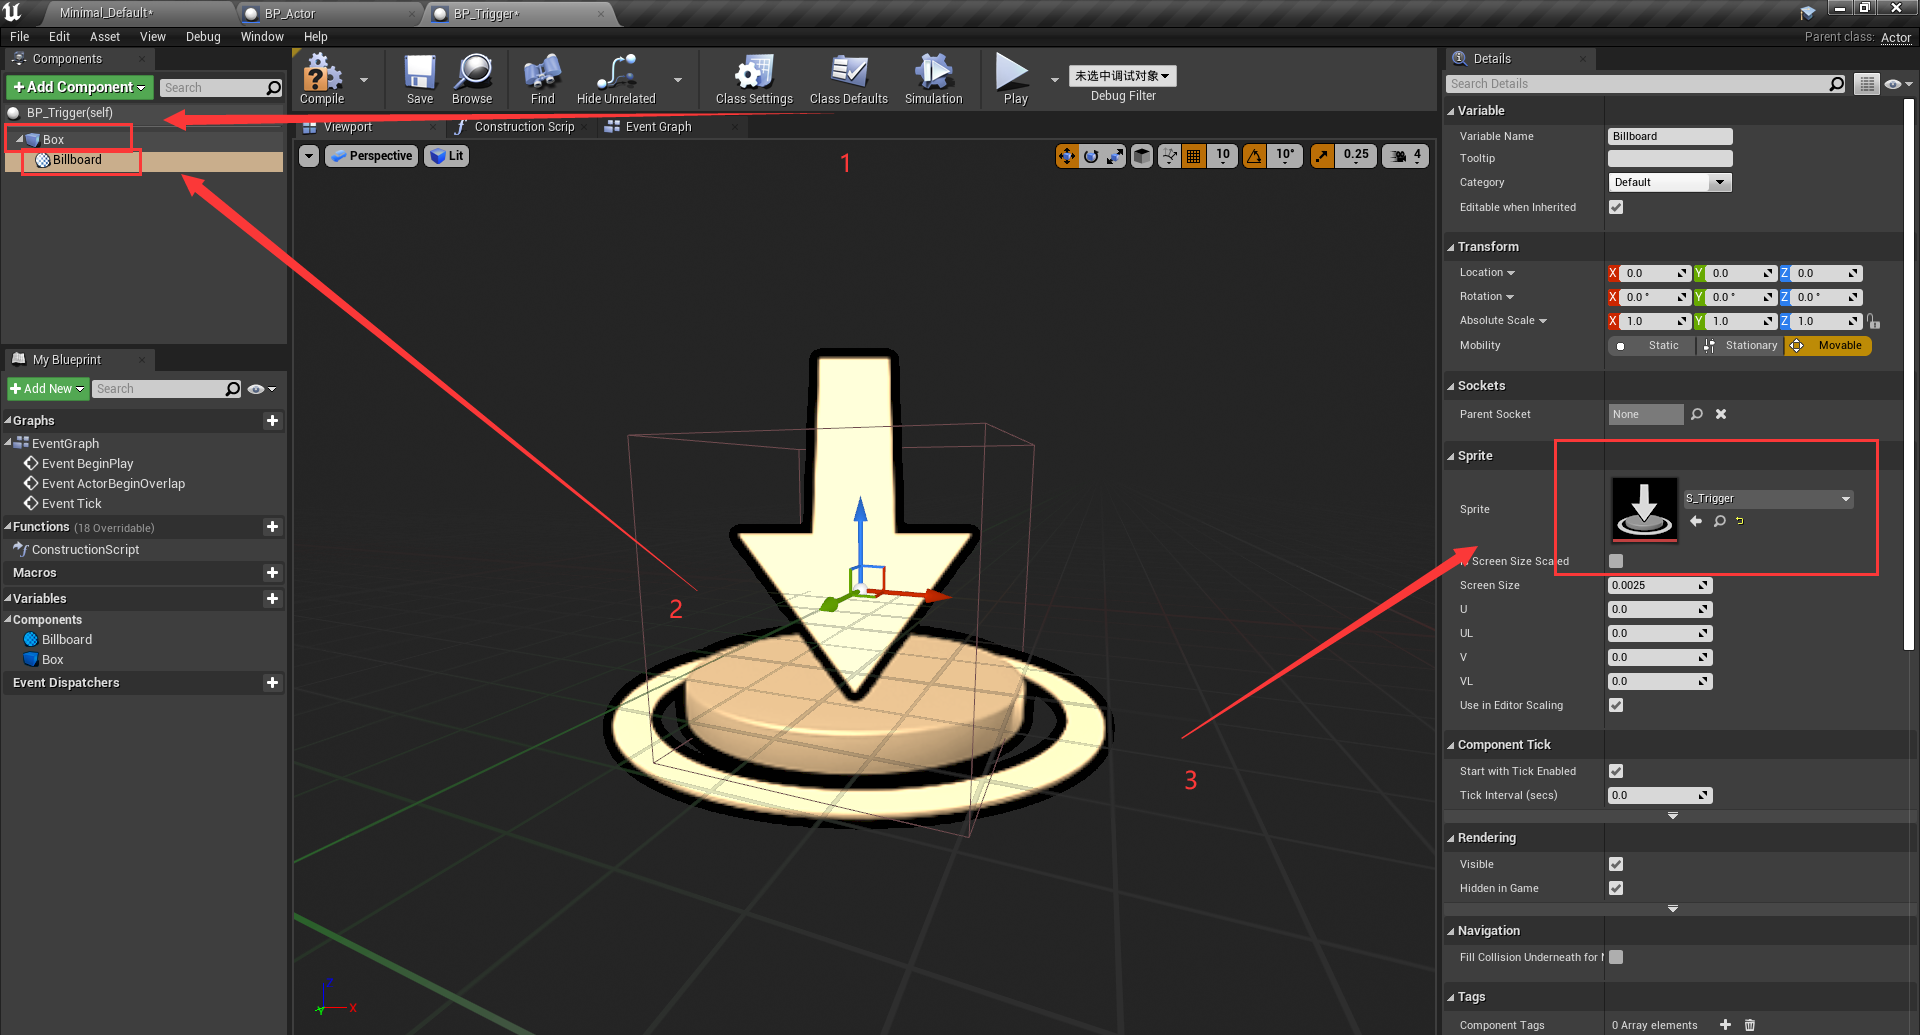
Task: Uncheck the Hidden in Game checkbox
Action: pos(1616,888)
